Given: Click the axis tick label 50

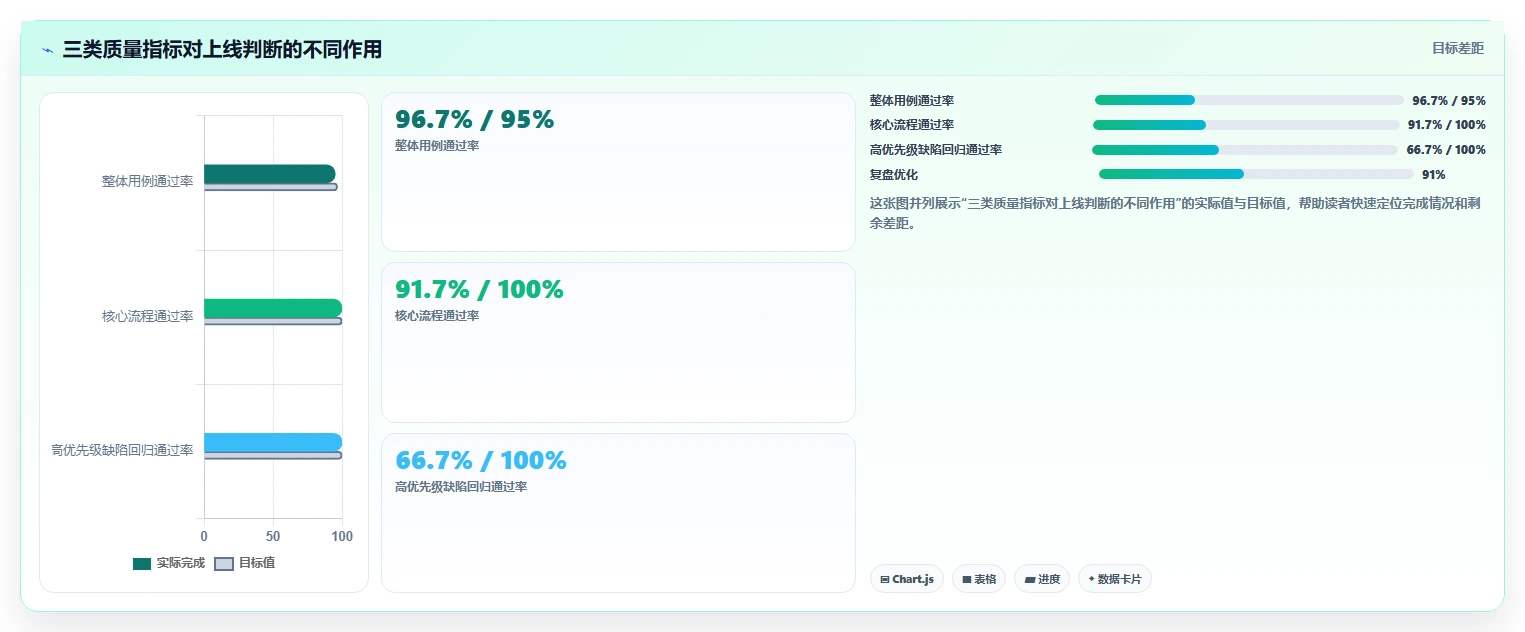Looking at the screenshot, I should coord(273,537).
